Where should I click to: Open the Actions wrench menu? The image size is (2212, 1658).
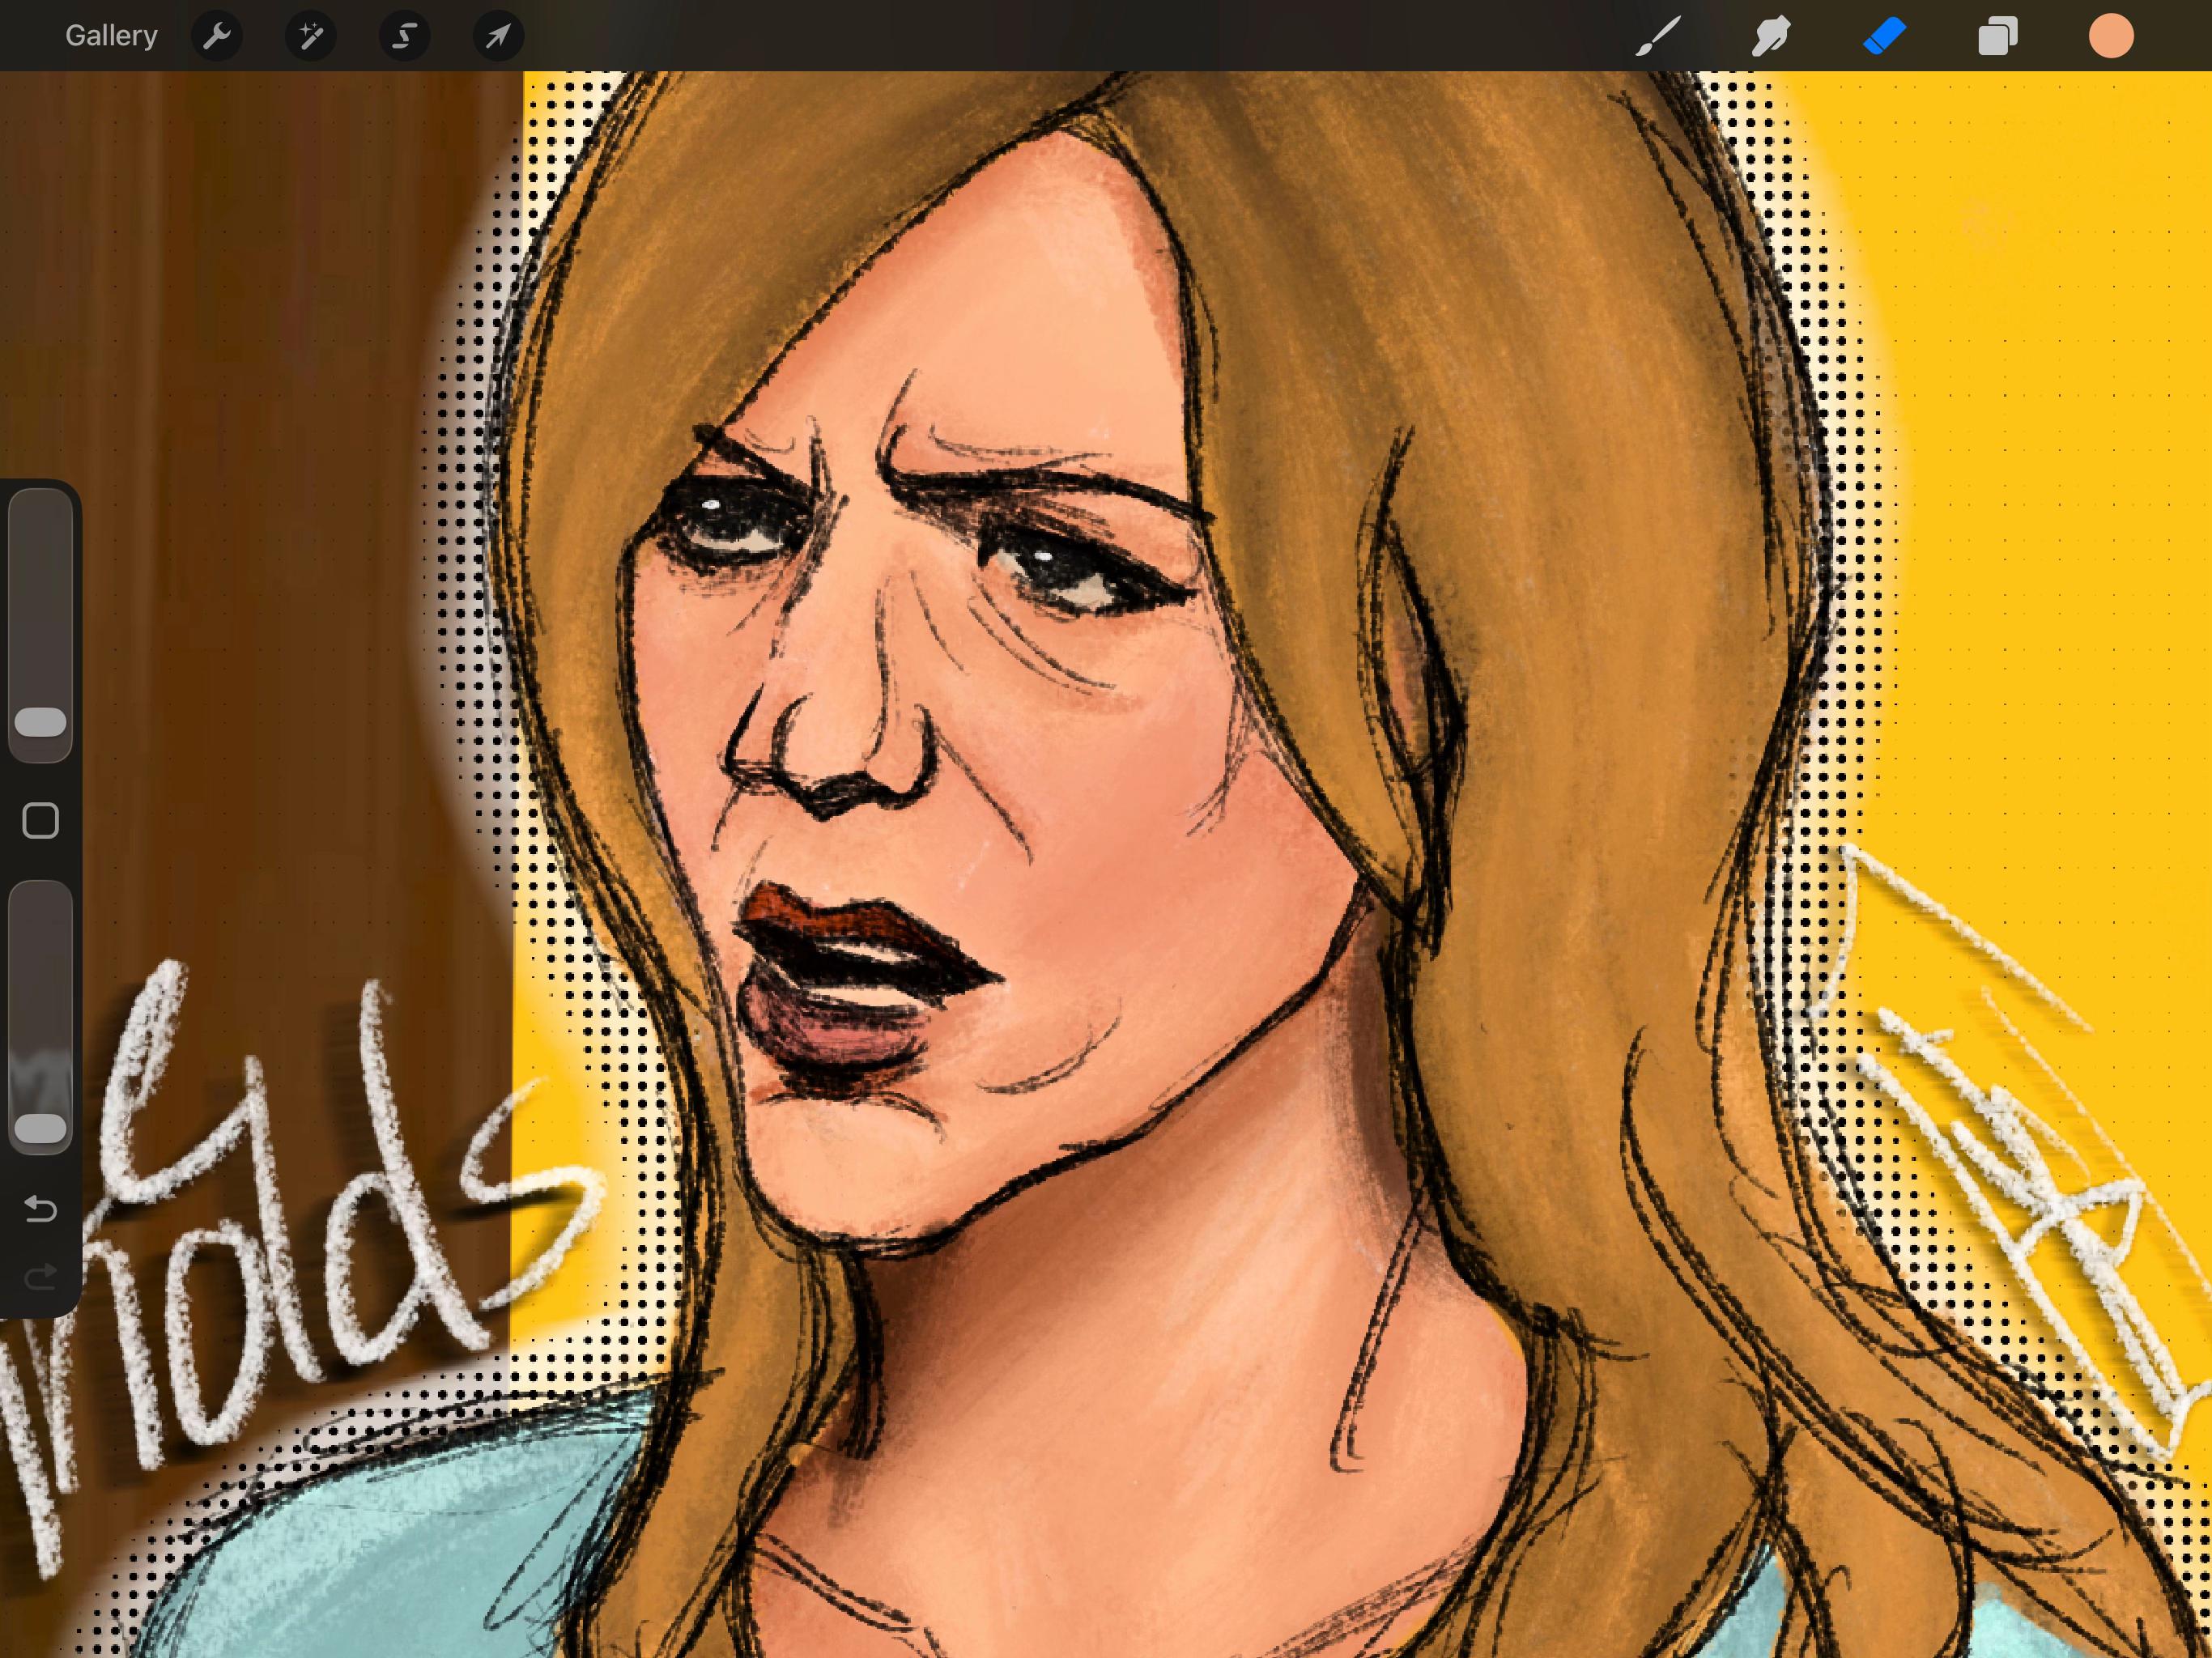pyautogui.click(x=217, y=36)
